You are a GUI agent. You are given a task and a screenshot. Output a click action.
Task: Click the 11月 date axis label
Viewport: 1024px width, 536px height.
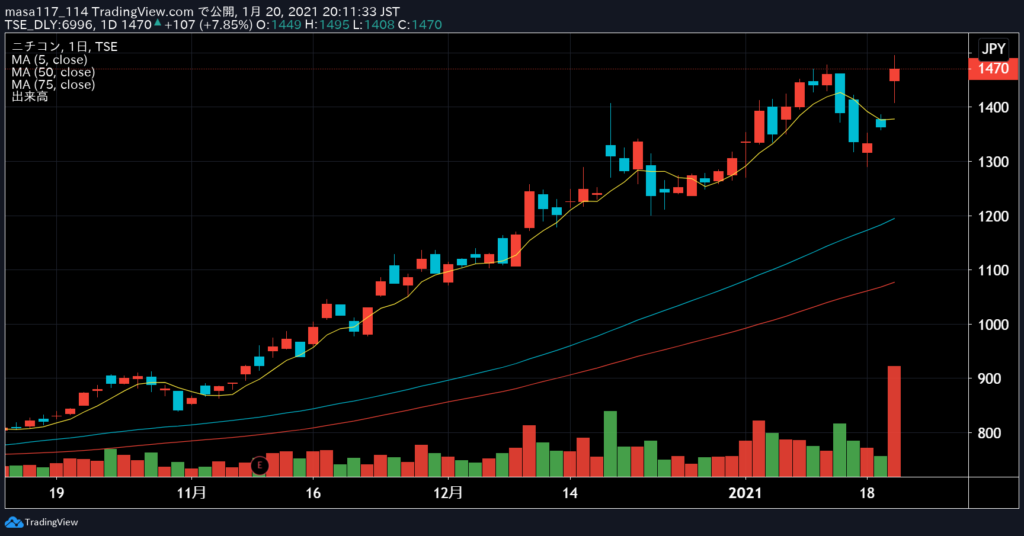(191, 492)
